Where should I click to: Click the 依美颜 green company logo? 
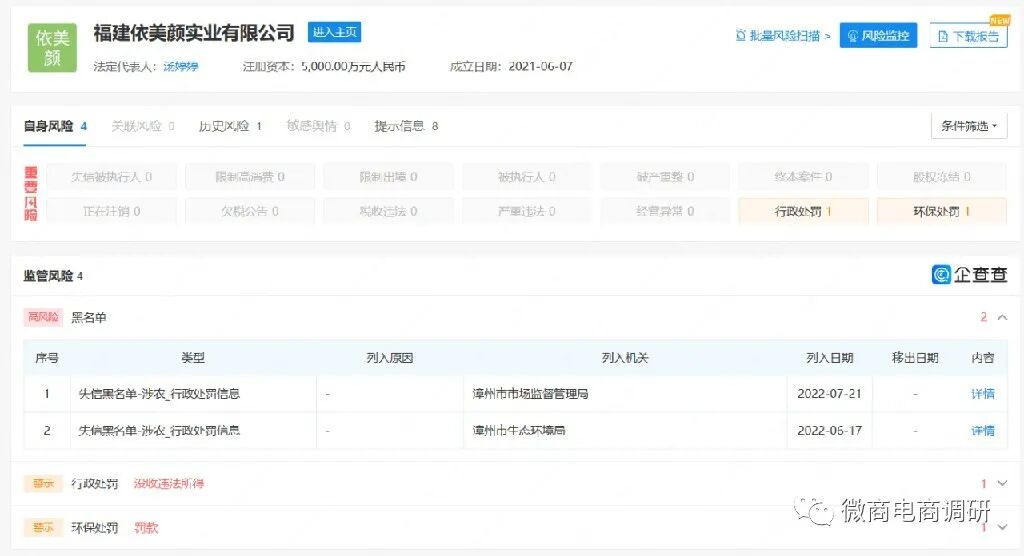52,48
